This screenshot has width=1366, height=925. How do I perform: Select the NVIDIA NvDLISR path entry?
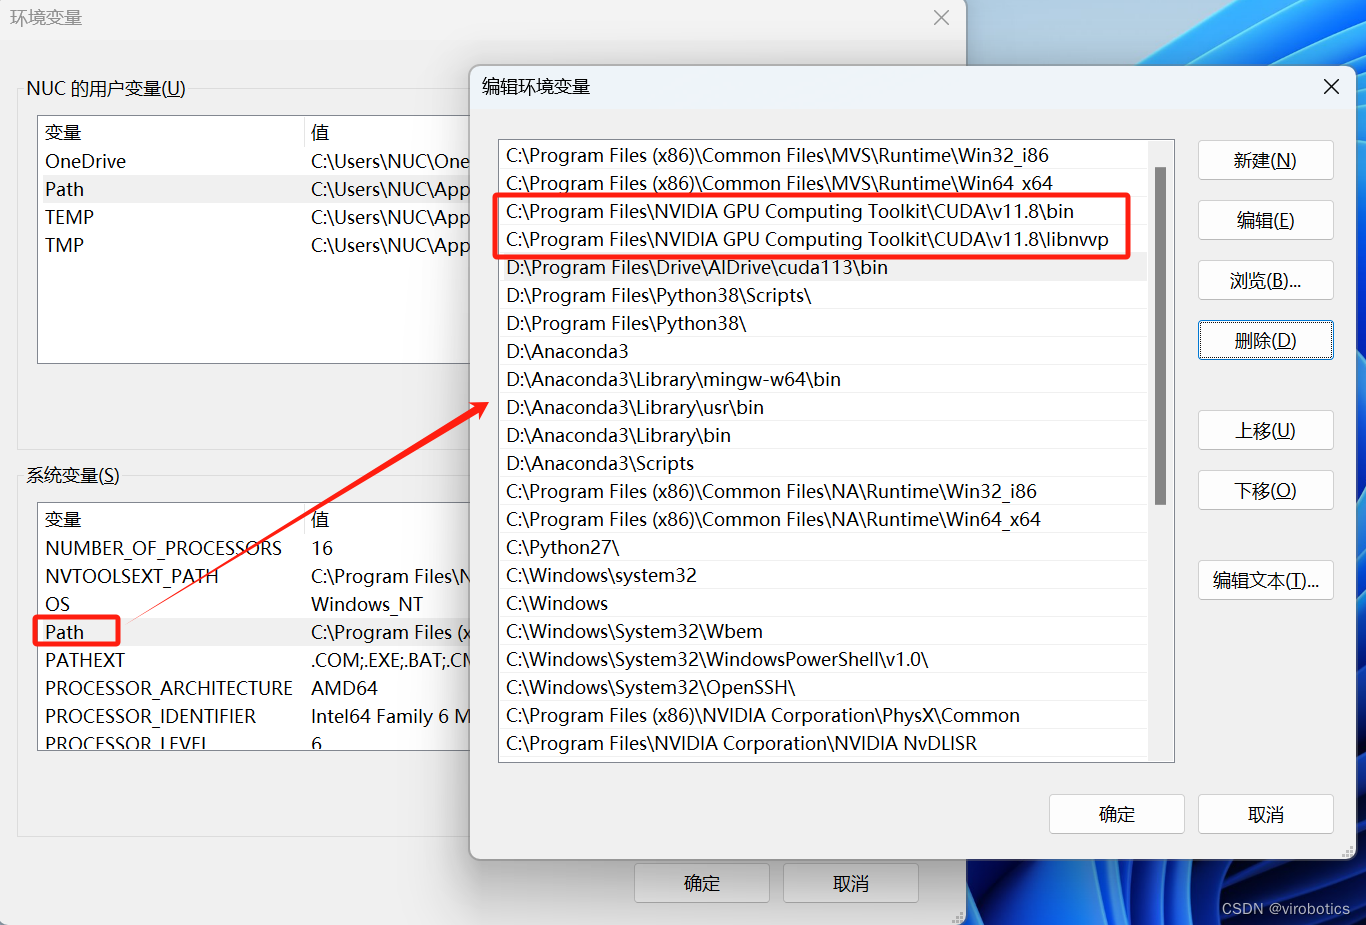tap(823, 743)
